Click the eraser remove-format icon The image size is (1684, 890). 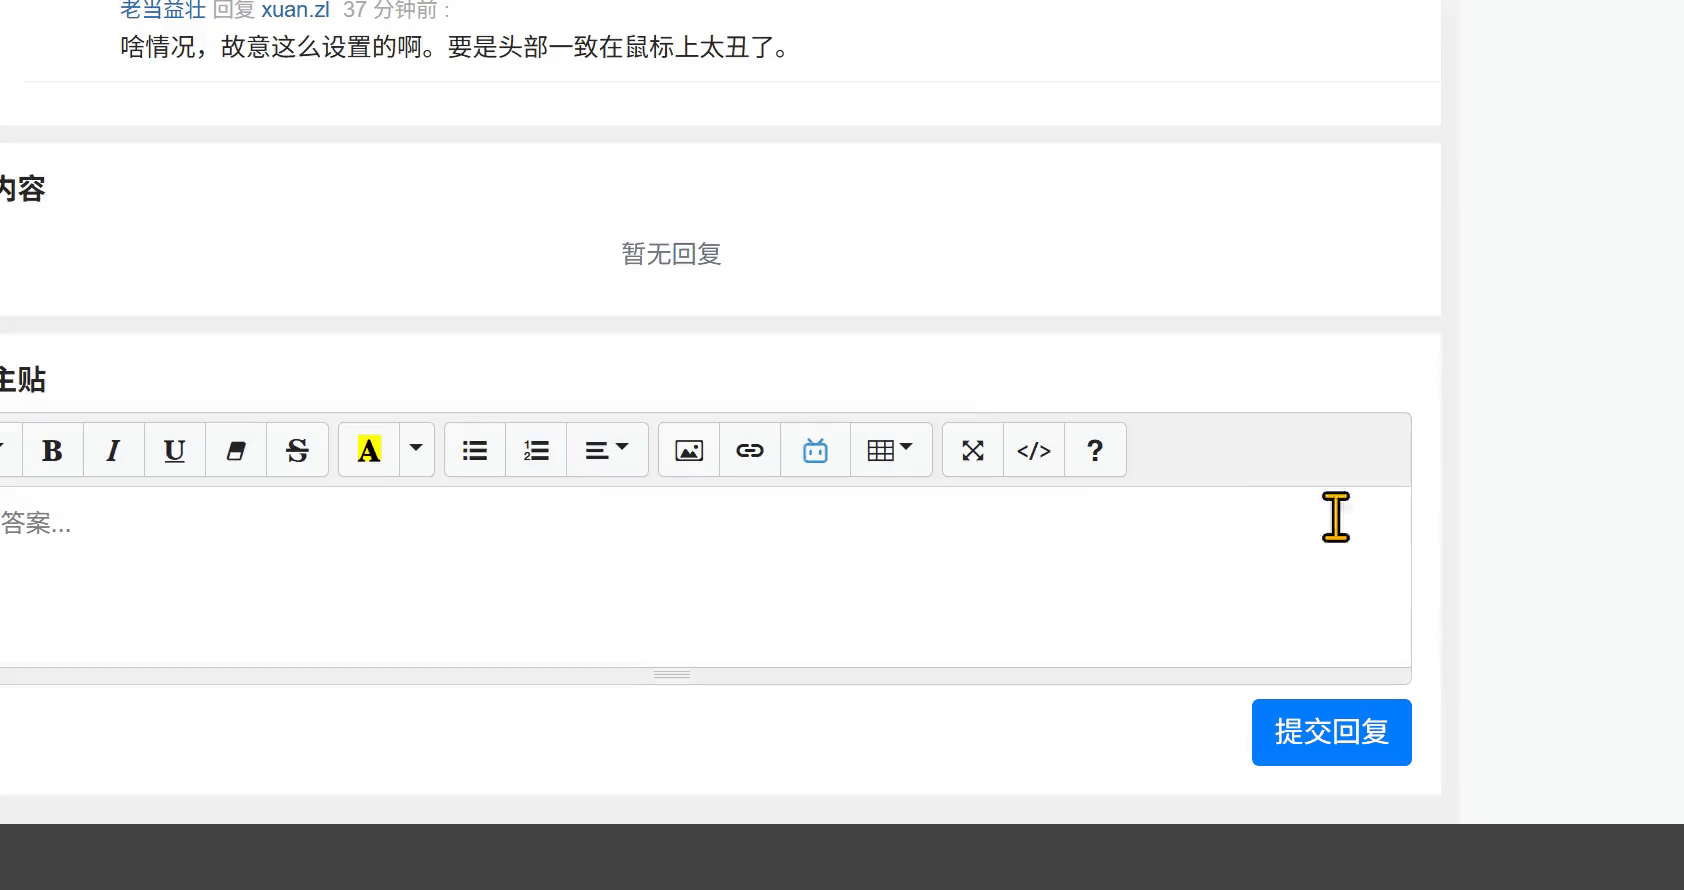[x=236, y=451]
